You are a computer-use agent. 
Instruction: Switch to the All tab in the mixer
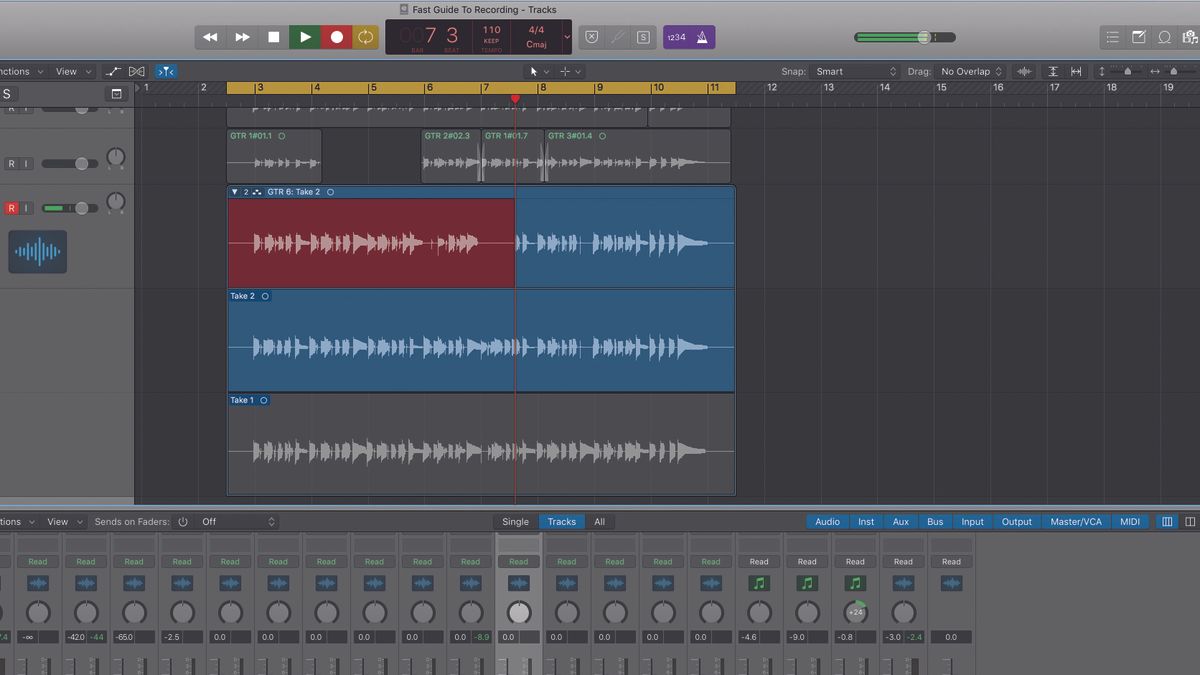tap(599, 521)
